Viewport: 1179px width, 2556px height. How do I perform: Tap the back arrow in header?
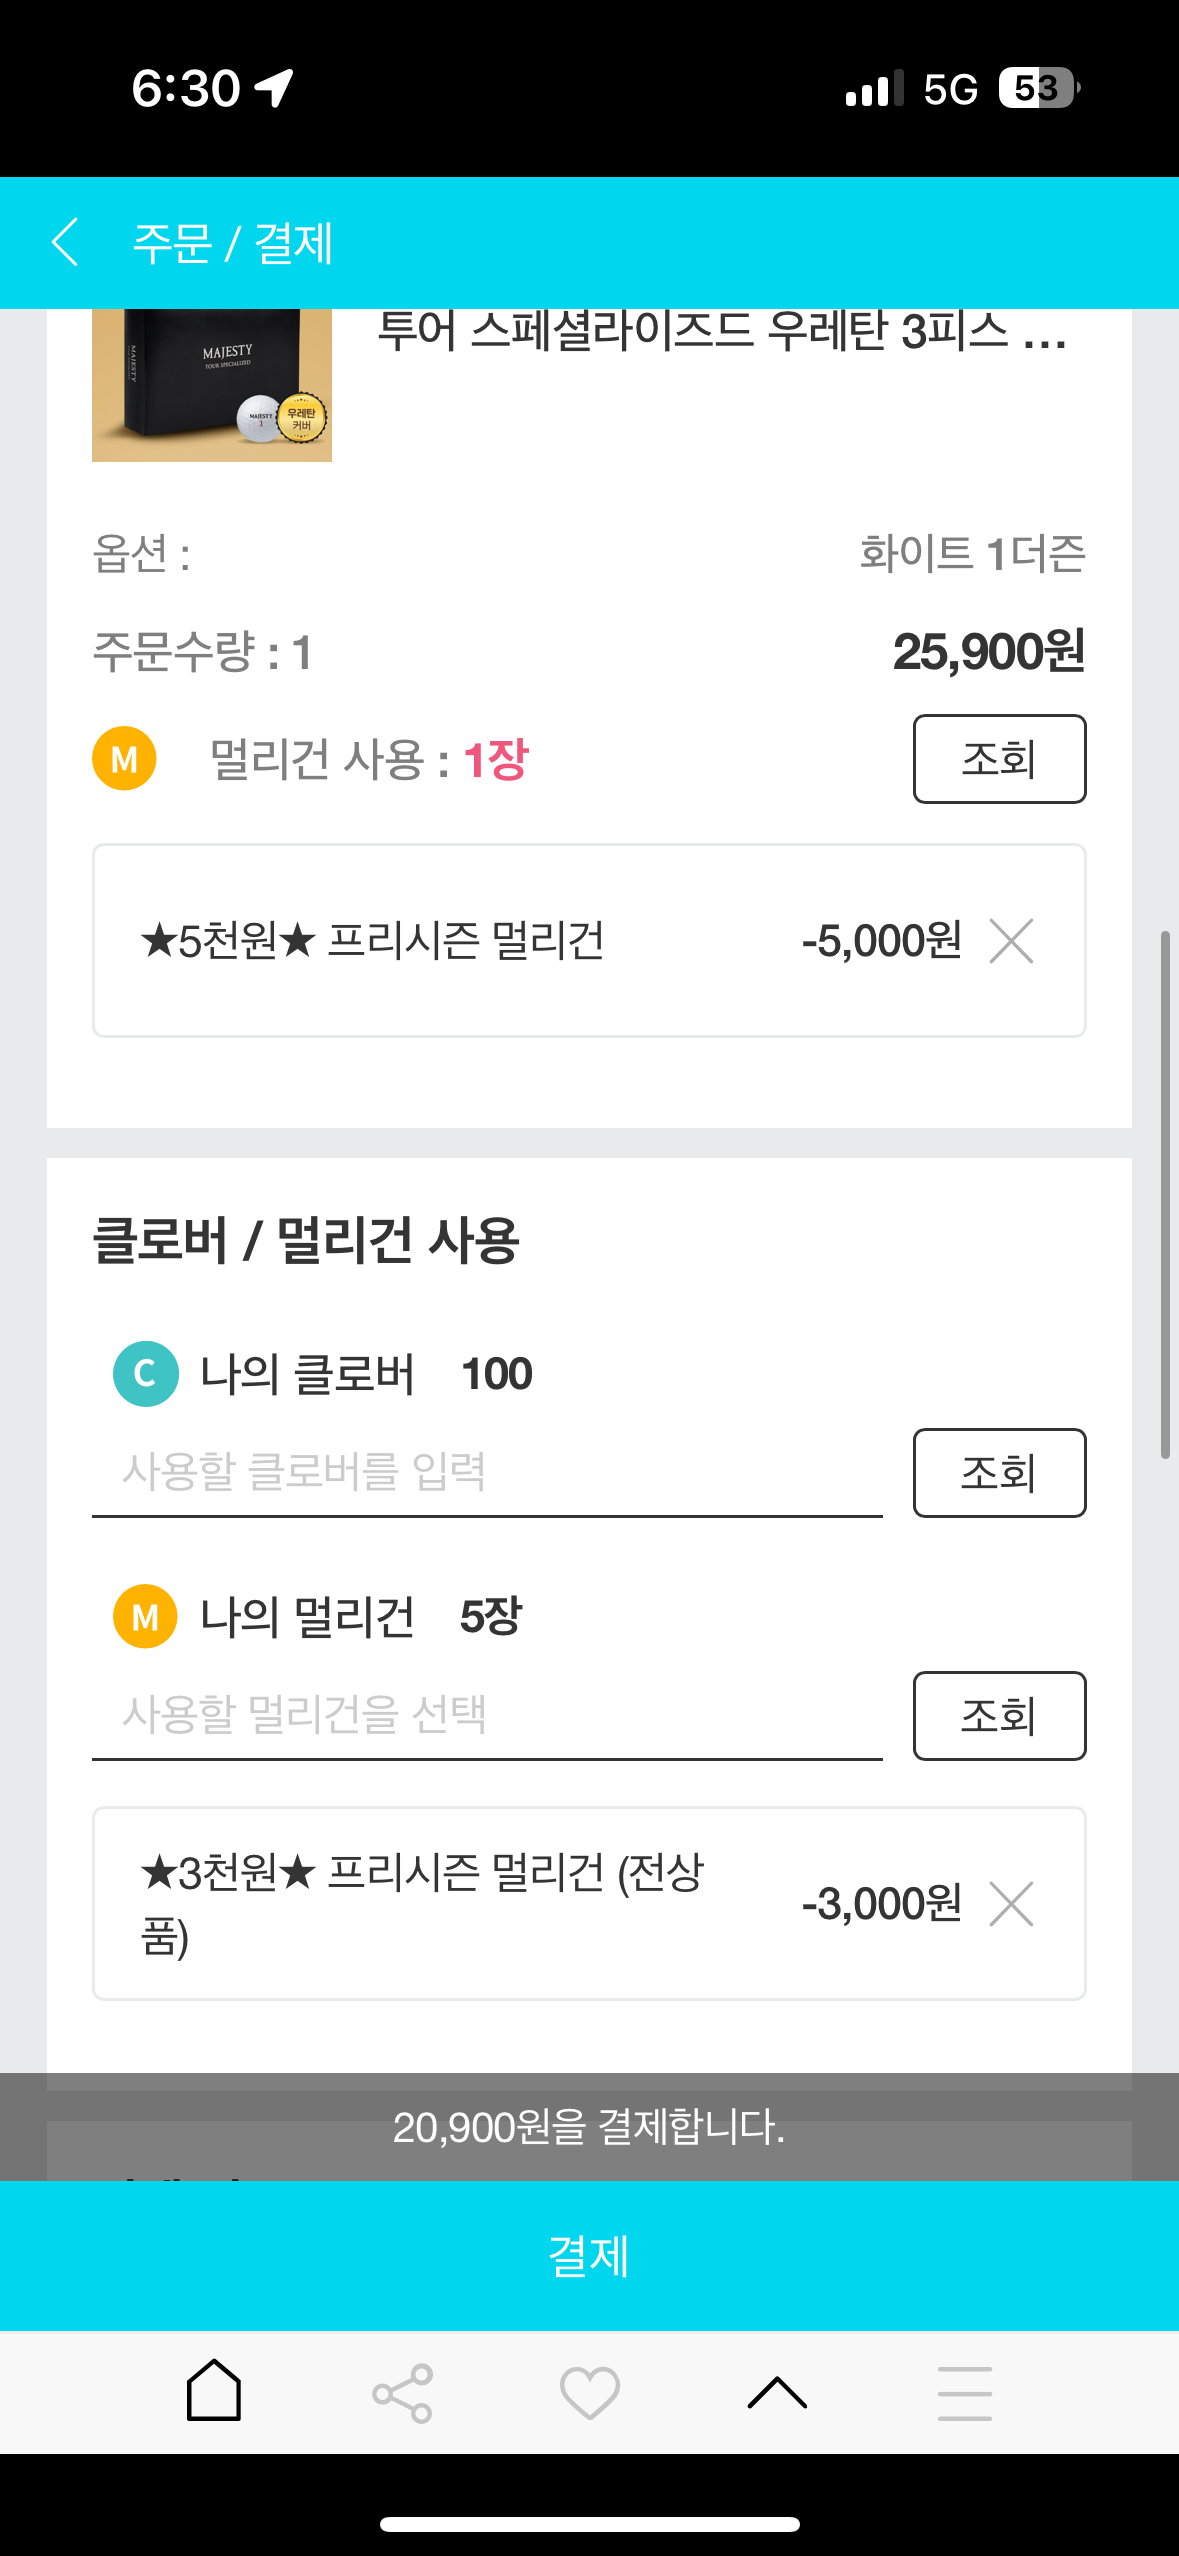click(65, 243)
